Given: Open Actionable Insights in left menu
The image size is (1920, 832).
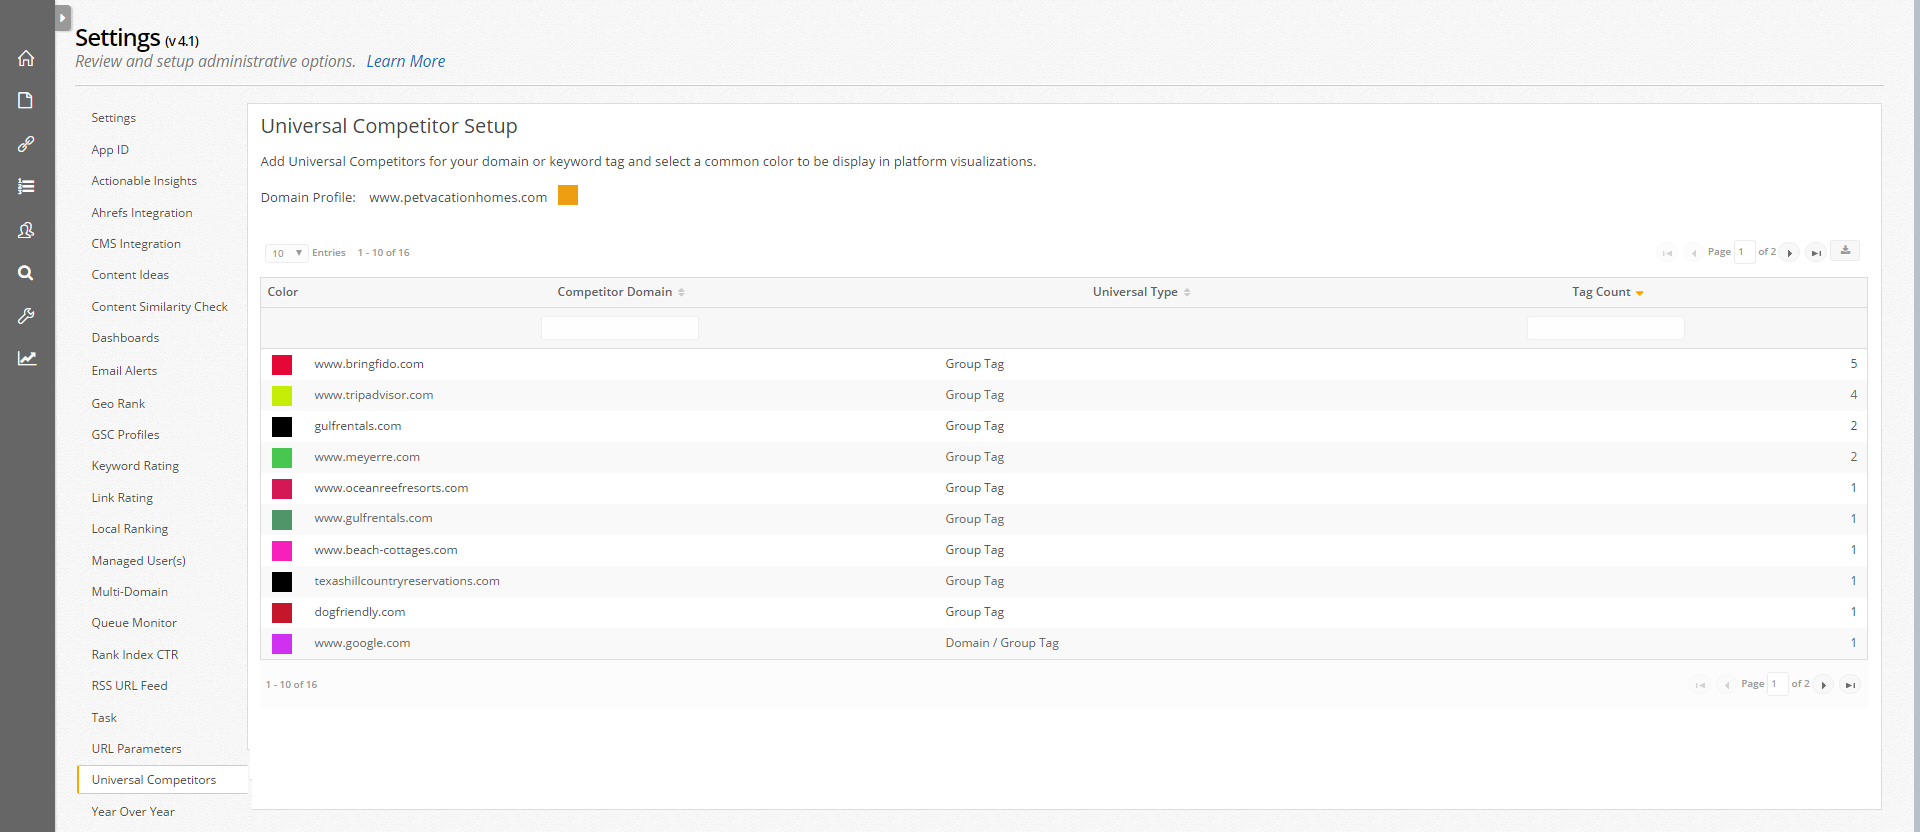Looking at the screenshot, I should 144,181.
